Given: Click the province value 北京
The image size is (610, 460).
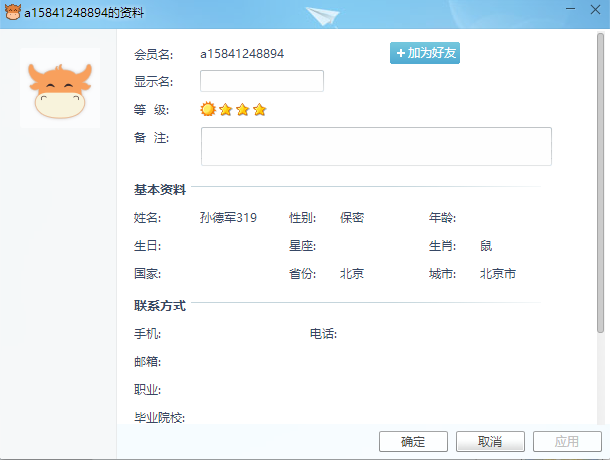Looking at the screenshot, I should click(x=352, y=274).
